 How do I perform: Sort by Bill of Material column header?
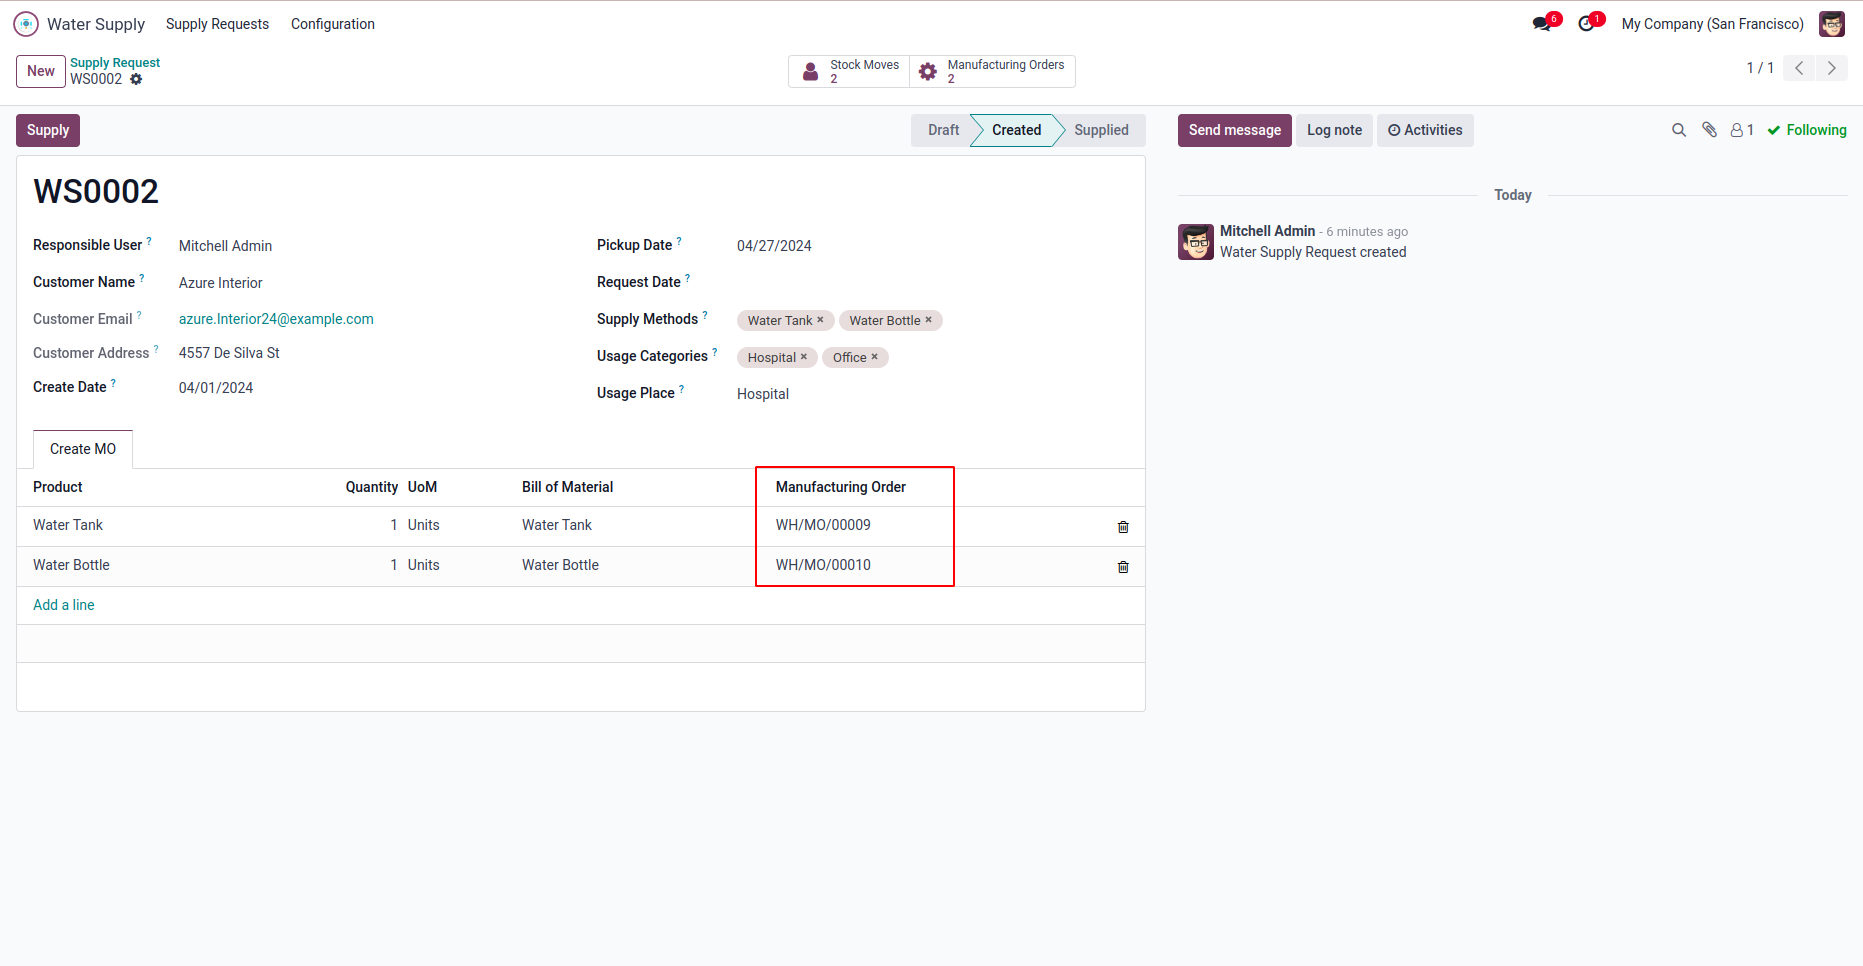(567, 487)
